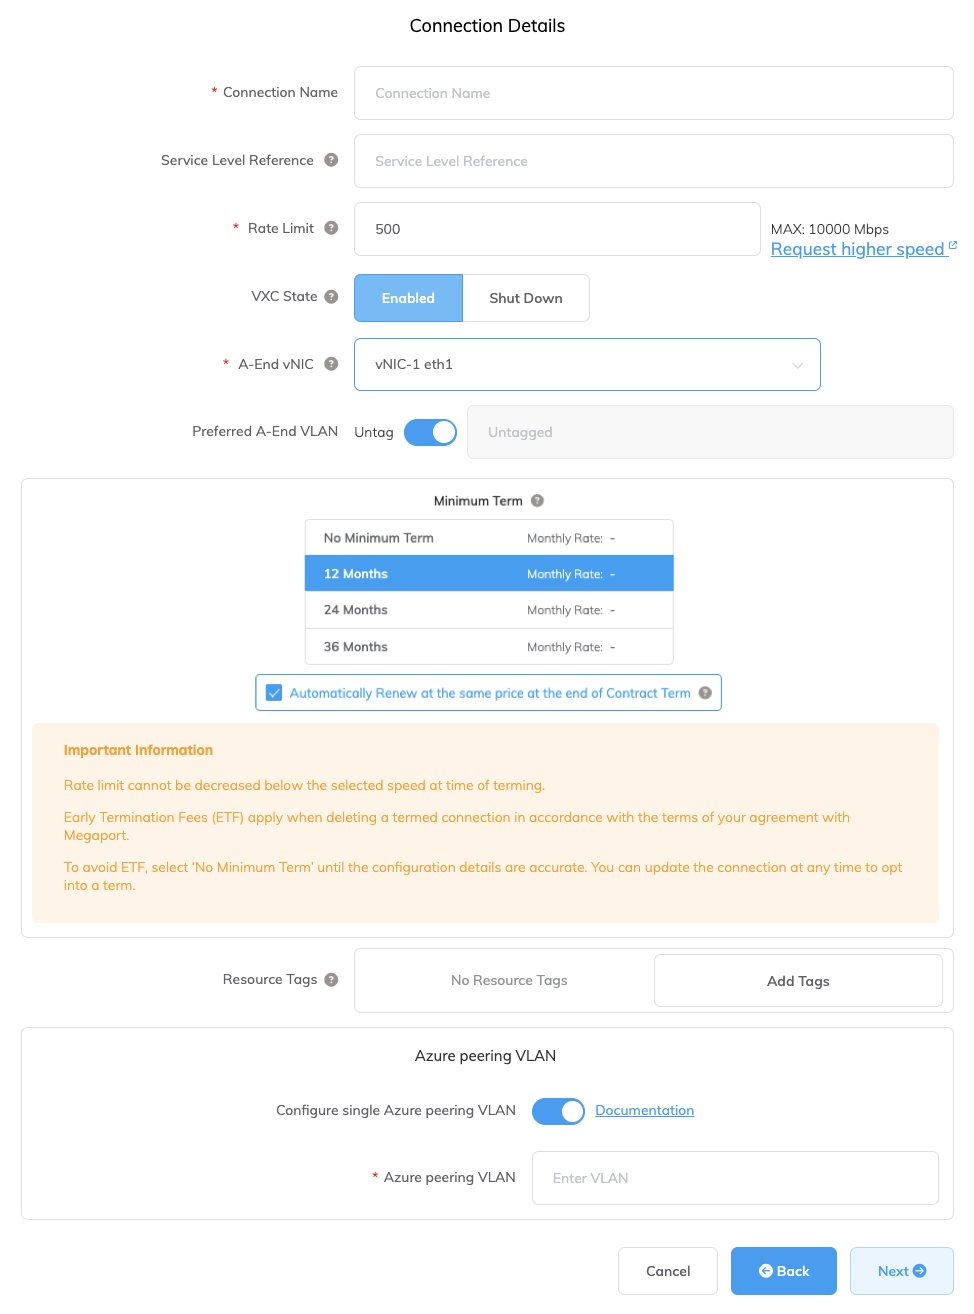This screenshot has width=974, height=1314.
Task: Click the Connection Name input field
Action: pyautogui.click(x=653, y=92)
